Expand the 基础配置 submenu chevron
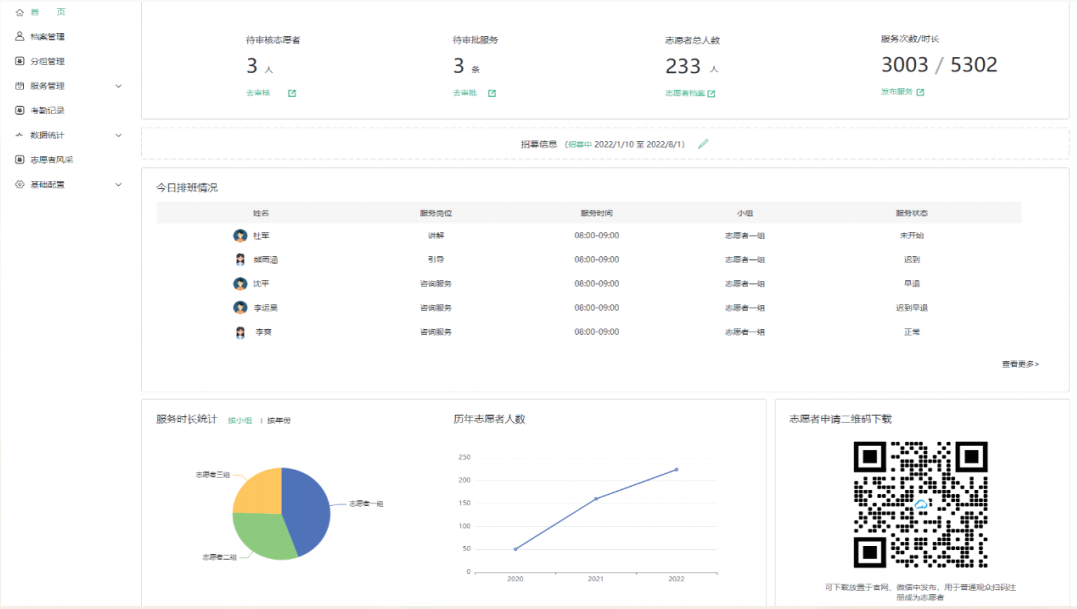This screenshot has width=1077, height=609. pyautogui.click(x=118, y=185)
